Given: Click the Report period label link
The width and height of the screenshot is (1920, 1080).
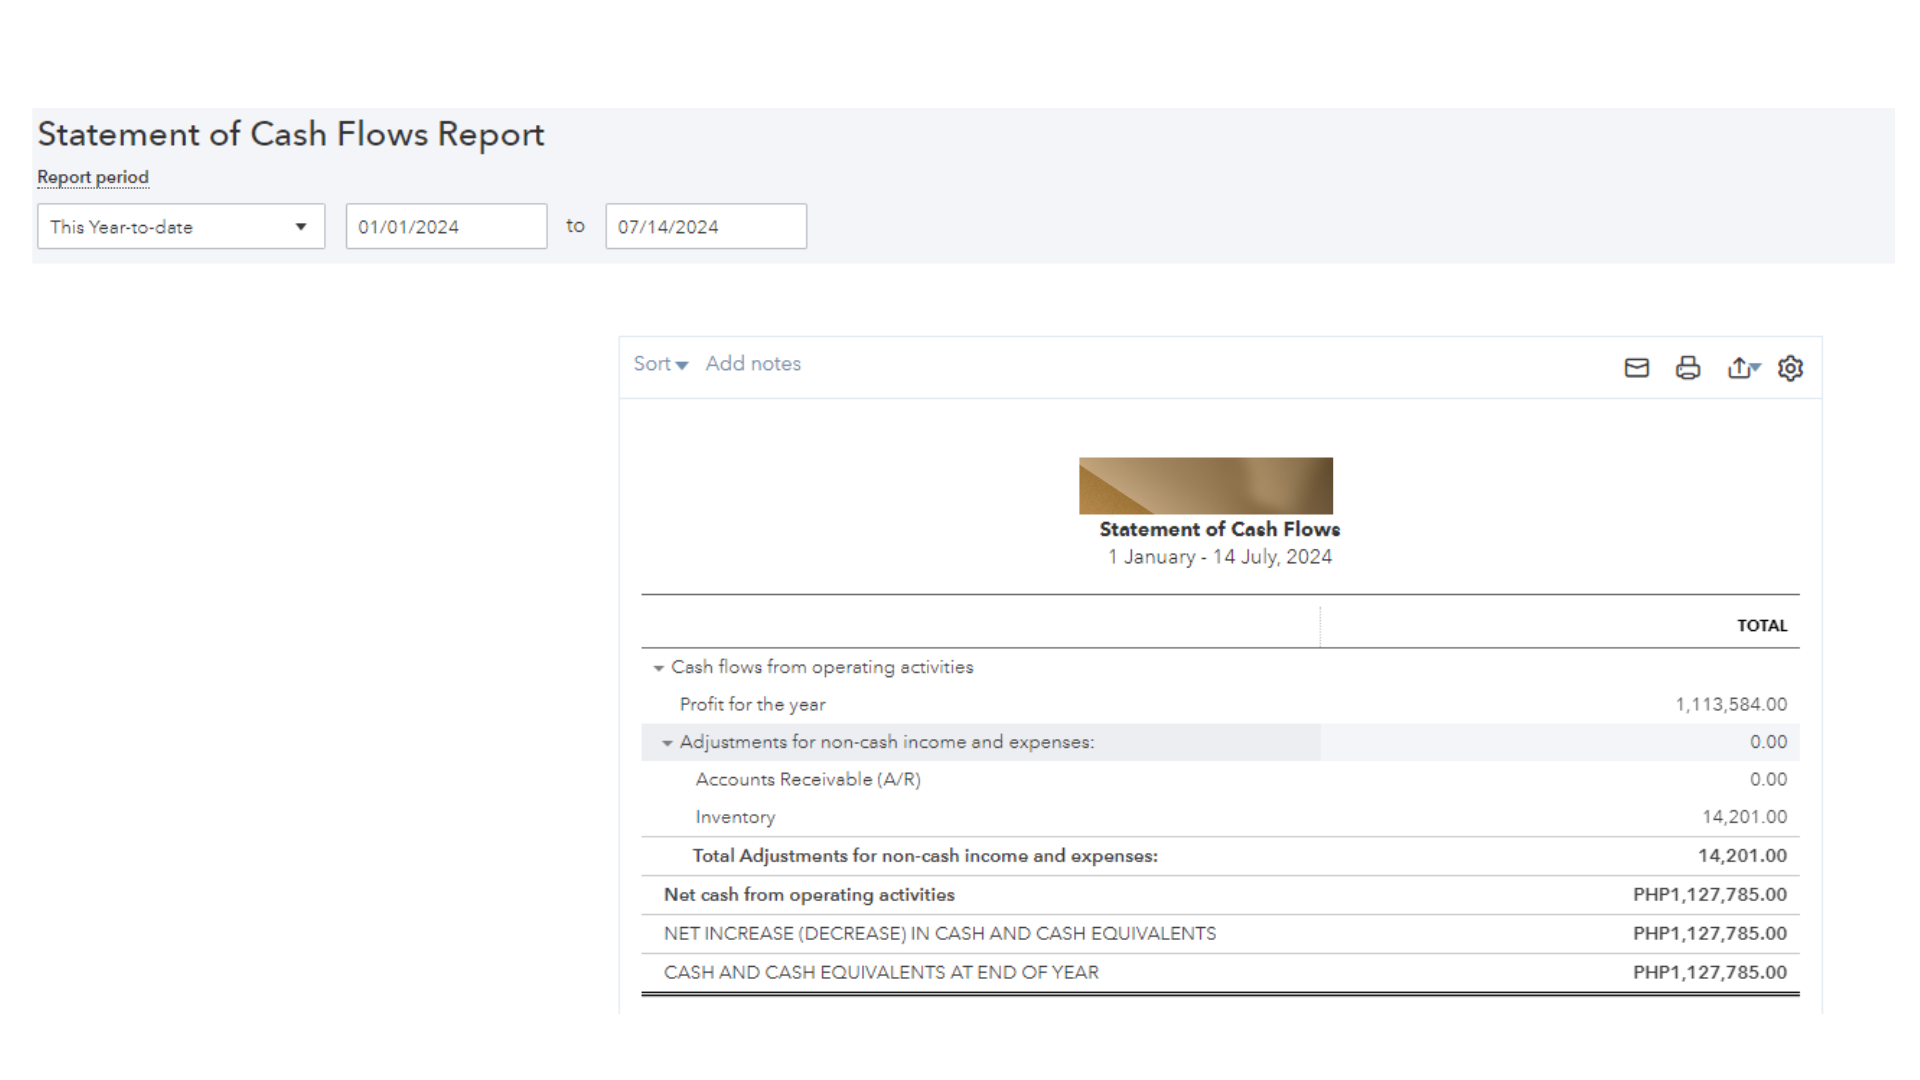Looking at the screenshot, I should 93,177.
